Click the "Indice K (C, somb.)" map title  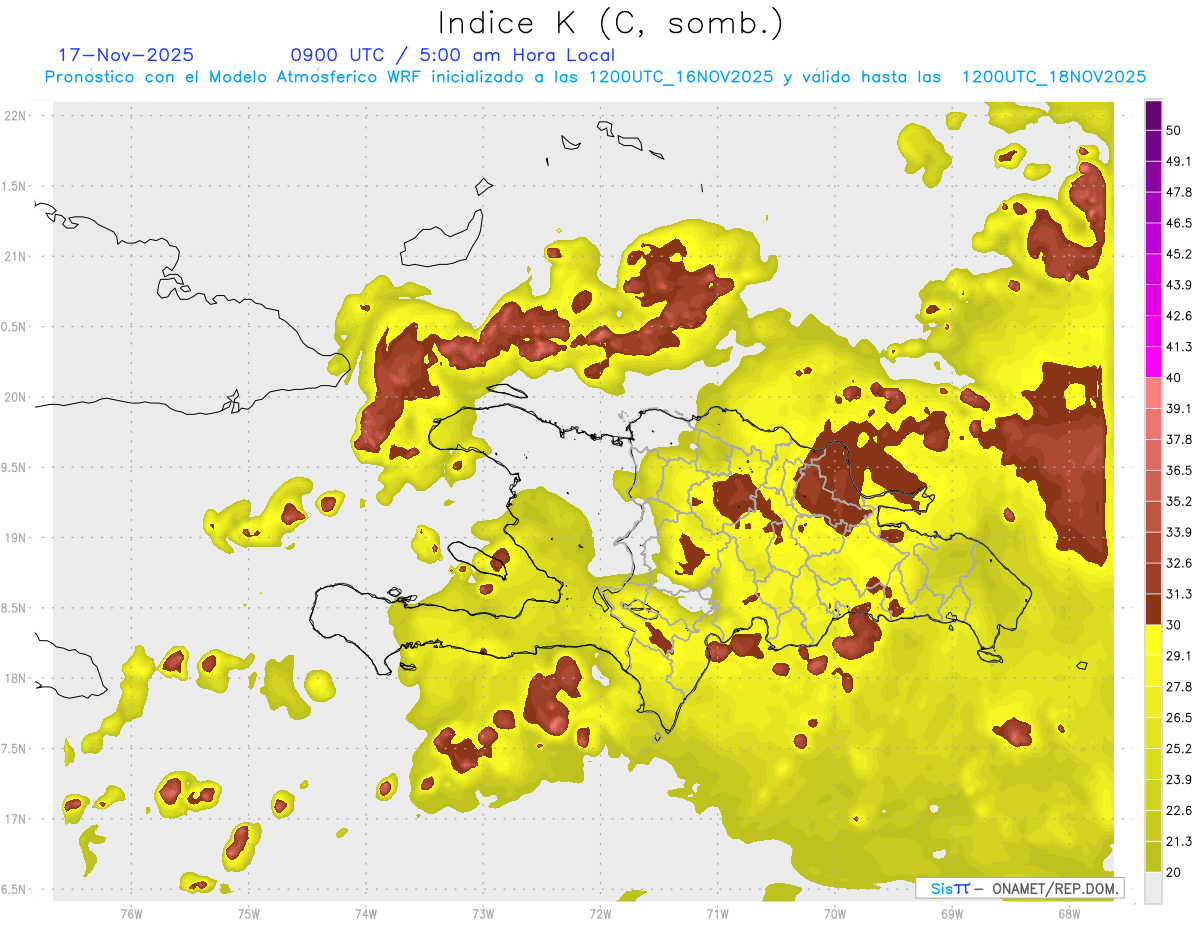611,23
